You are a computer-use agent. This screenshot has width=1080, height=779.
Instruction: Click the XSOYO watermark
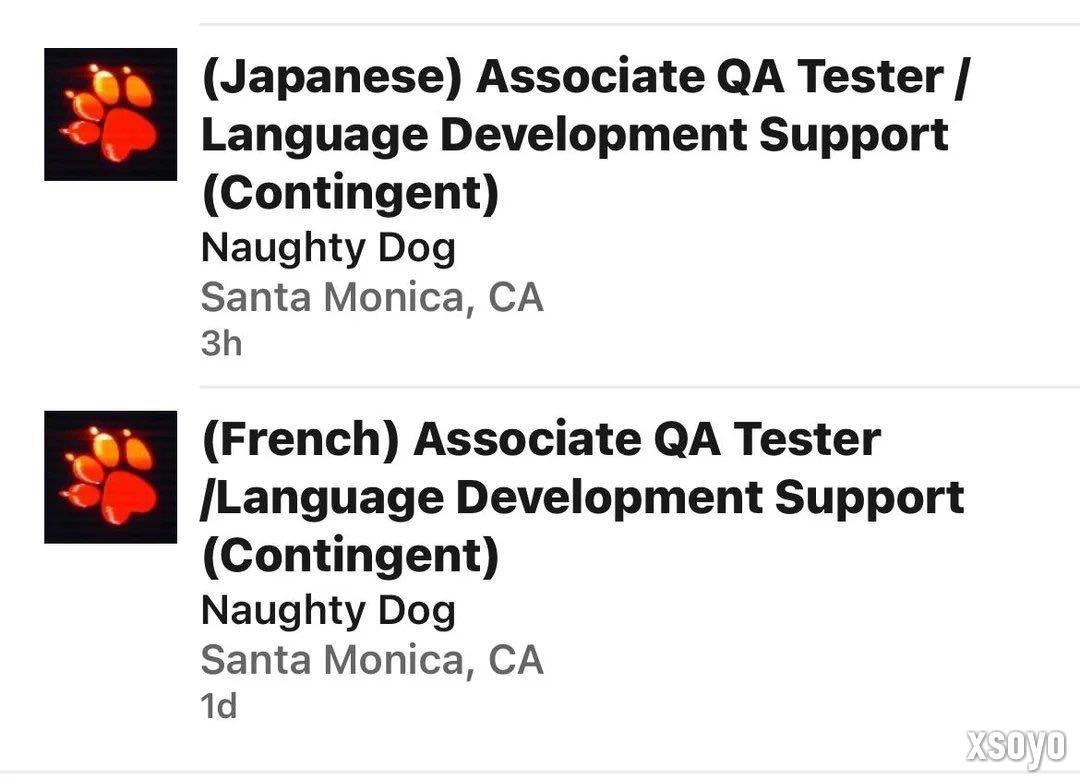pos(1015,746)
